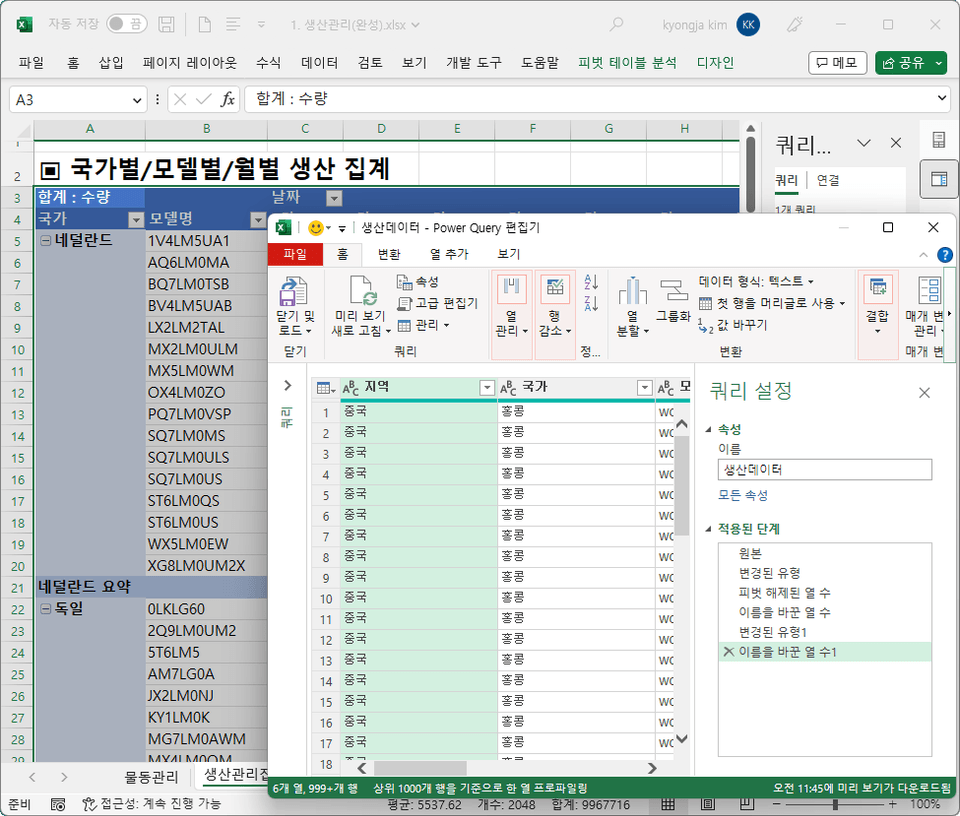Open the 지역 column filter dropdown

[487, 388]
